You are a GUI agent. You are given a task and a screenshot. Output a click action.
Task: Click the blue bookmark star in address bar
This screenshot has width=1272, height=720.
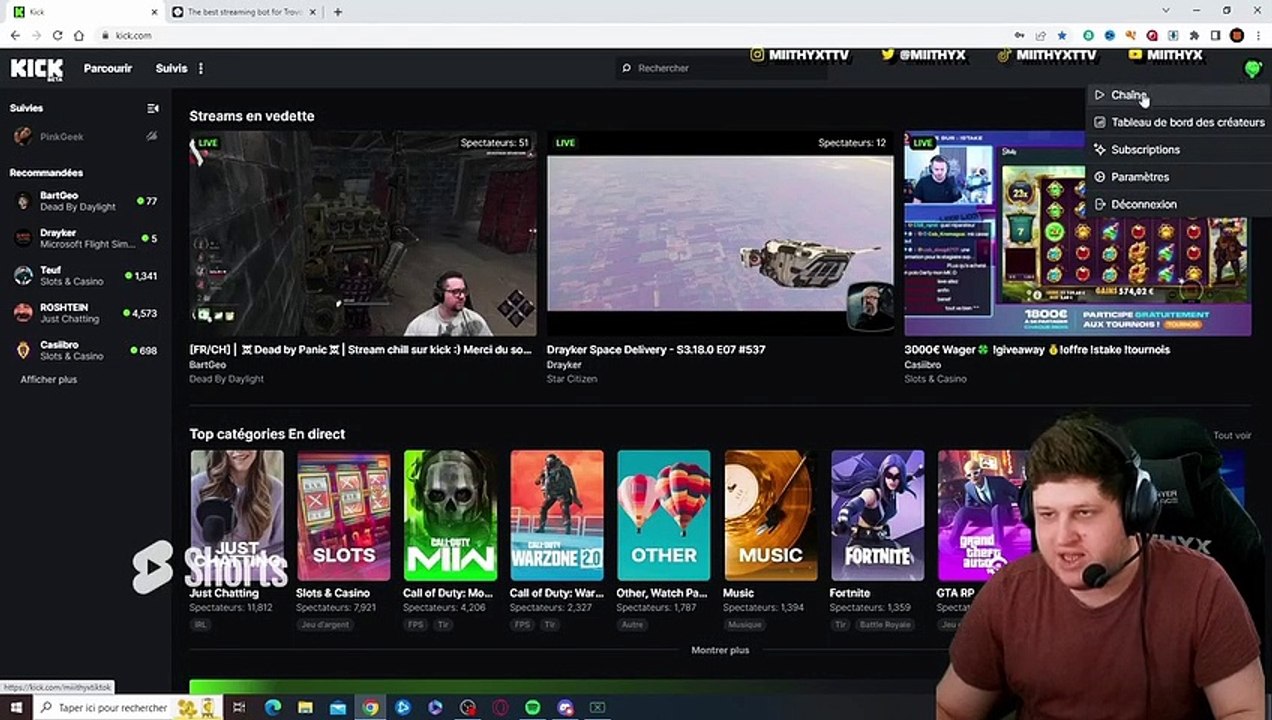tap(1061, 35)
